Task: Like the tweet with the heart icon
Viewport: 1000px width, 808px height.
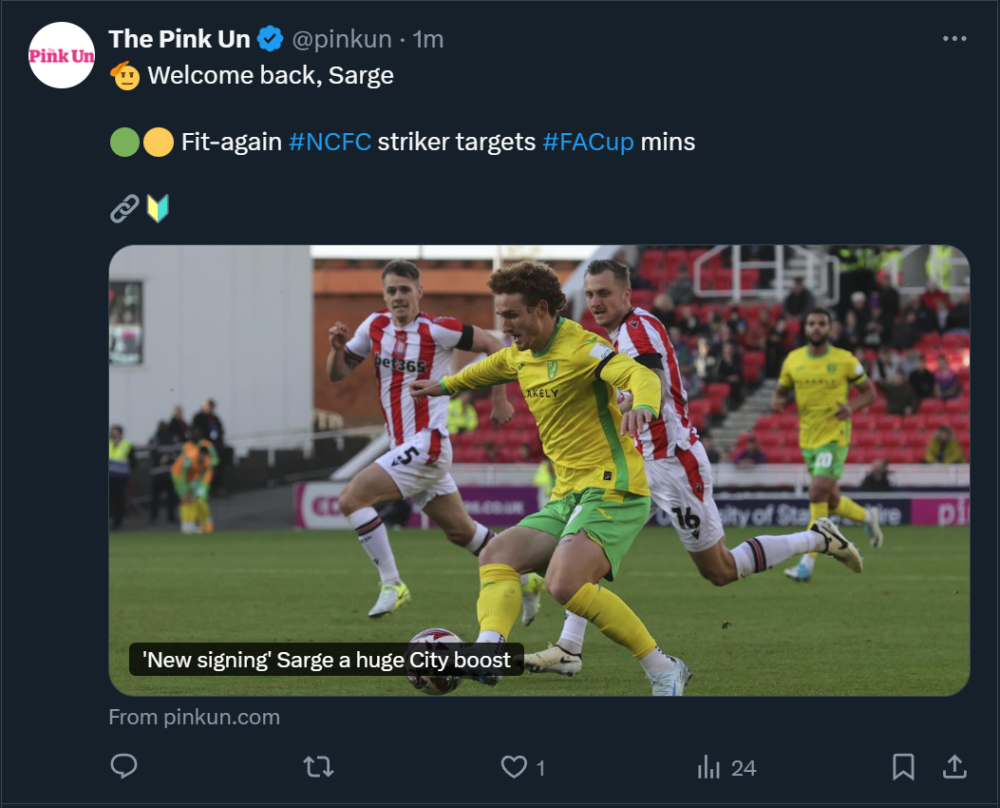Action: (514, 767)
